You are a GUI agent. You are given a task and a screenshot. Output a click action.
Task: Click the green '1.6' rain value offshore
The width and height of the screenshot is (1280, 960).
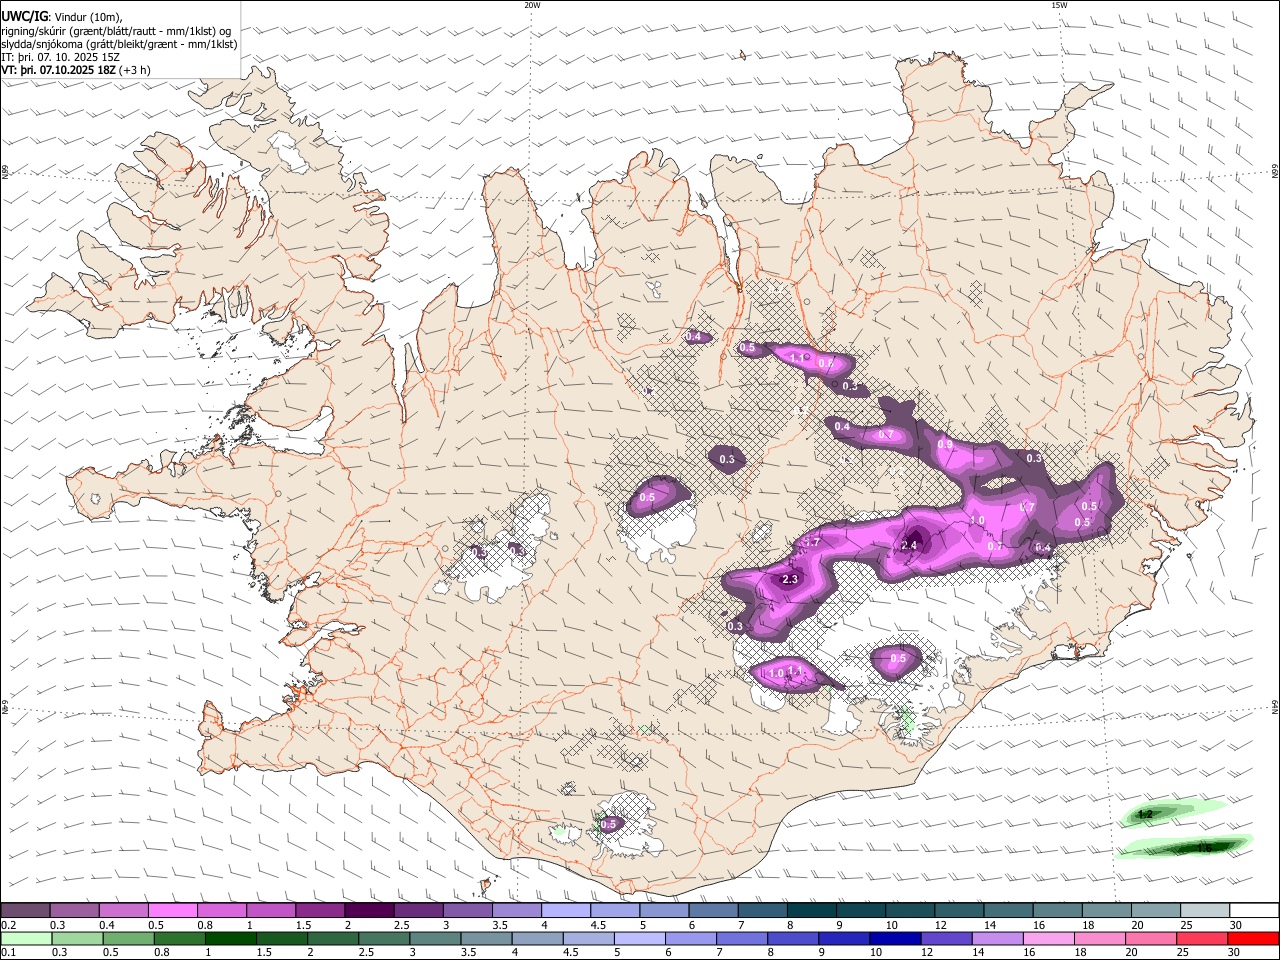point(1204,848)
